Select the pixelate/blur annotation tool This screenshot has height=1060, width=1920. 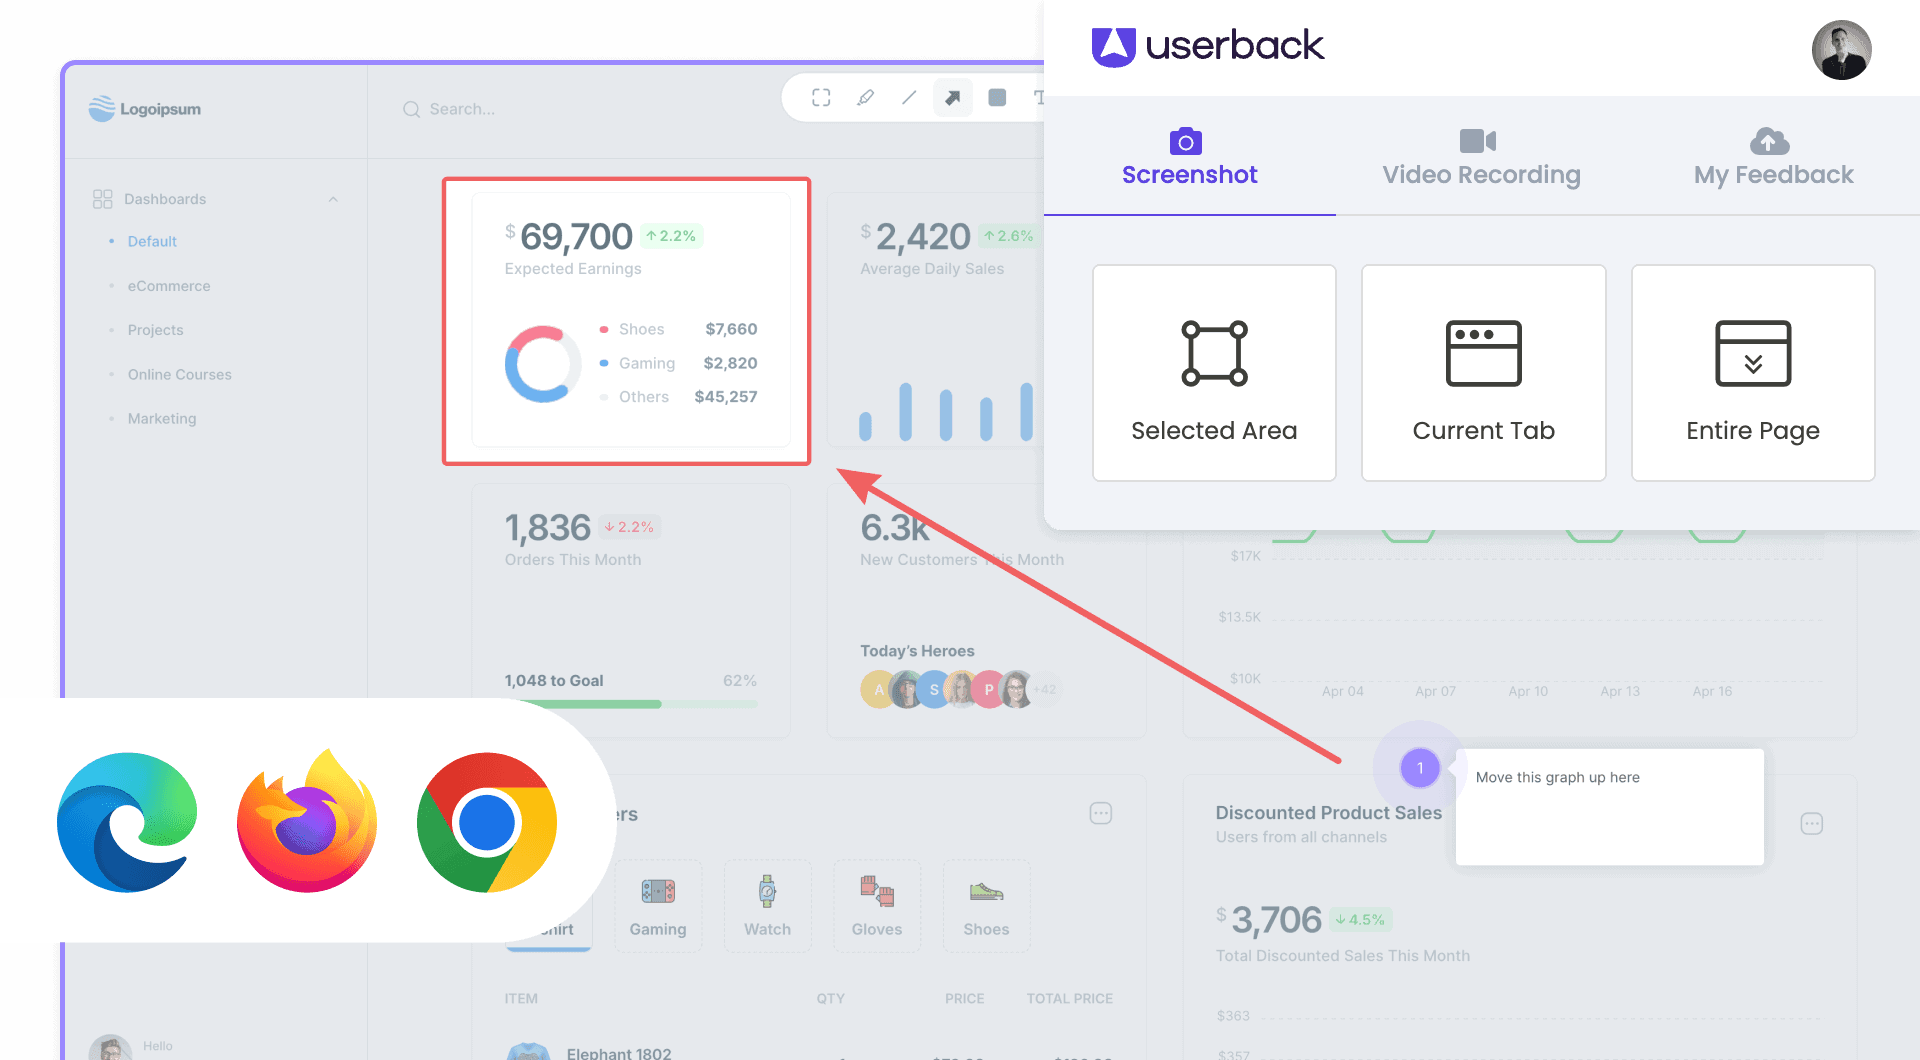click(x=997, y=98)
